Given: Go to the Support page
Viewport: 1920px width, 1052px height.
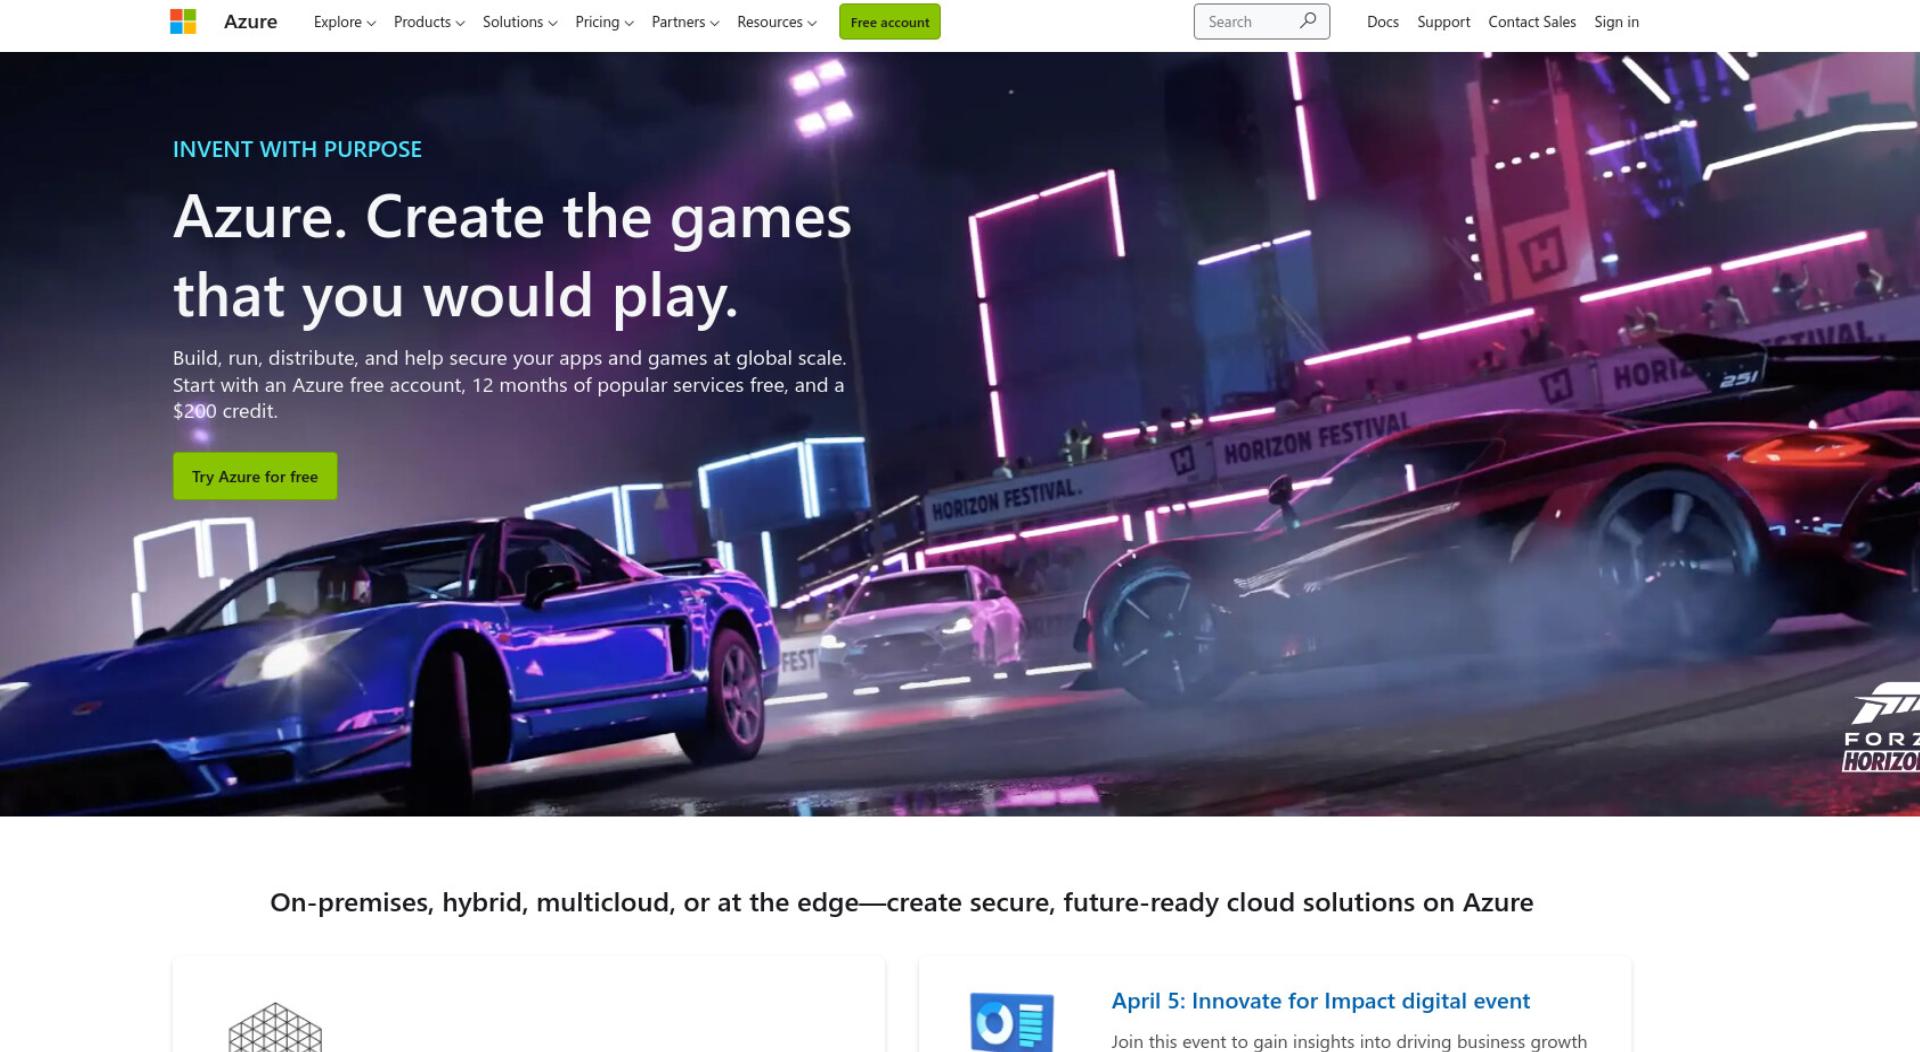Looking at the screenshot, I should pos(1443,22).
